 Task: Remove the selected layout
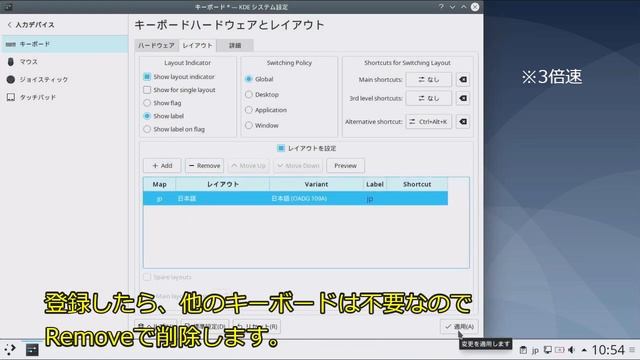click(x=204, y=166)
